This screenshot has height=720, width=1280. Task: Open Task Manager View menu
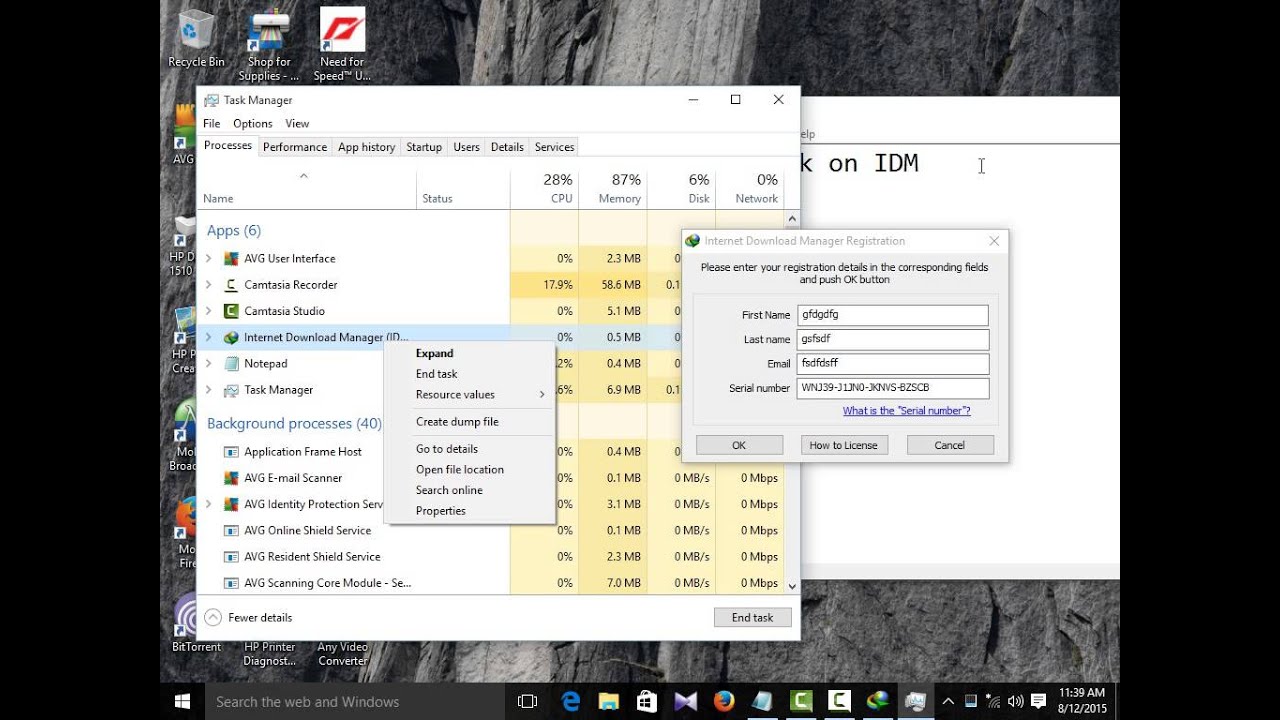pos(297,124)
